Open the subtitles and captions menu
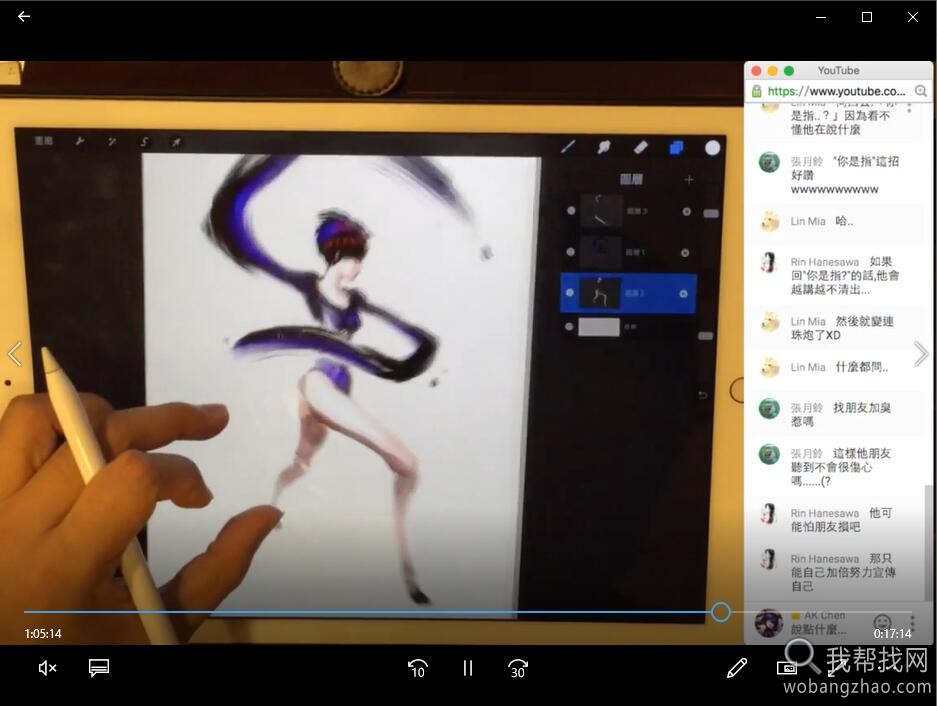 [99, 668]
